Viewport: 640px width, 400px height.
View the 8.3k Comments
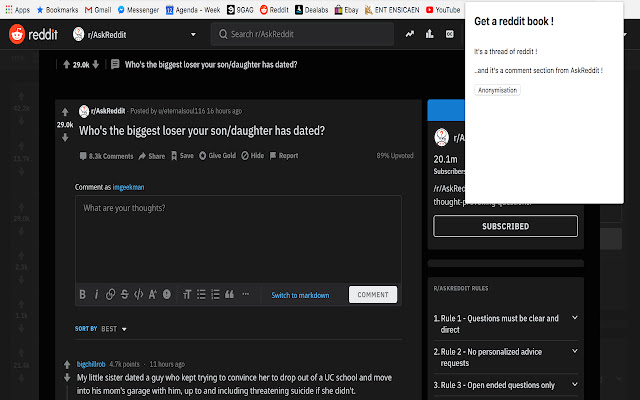[x=106, y=156]
